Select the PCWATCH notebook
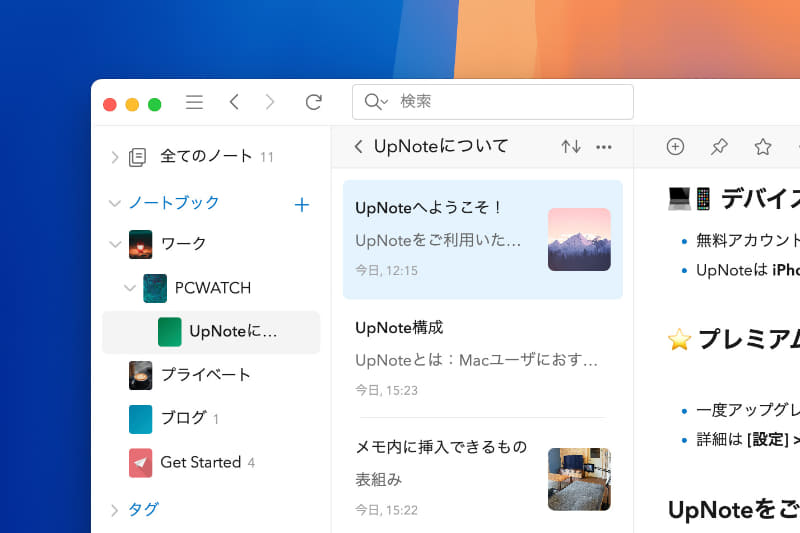The image size is (800, 533). click(213, 288)
